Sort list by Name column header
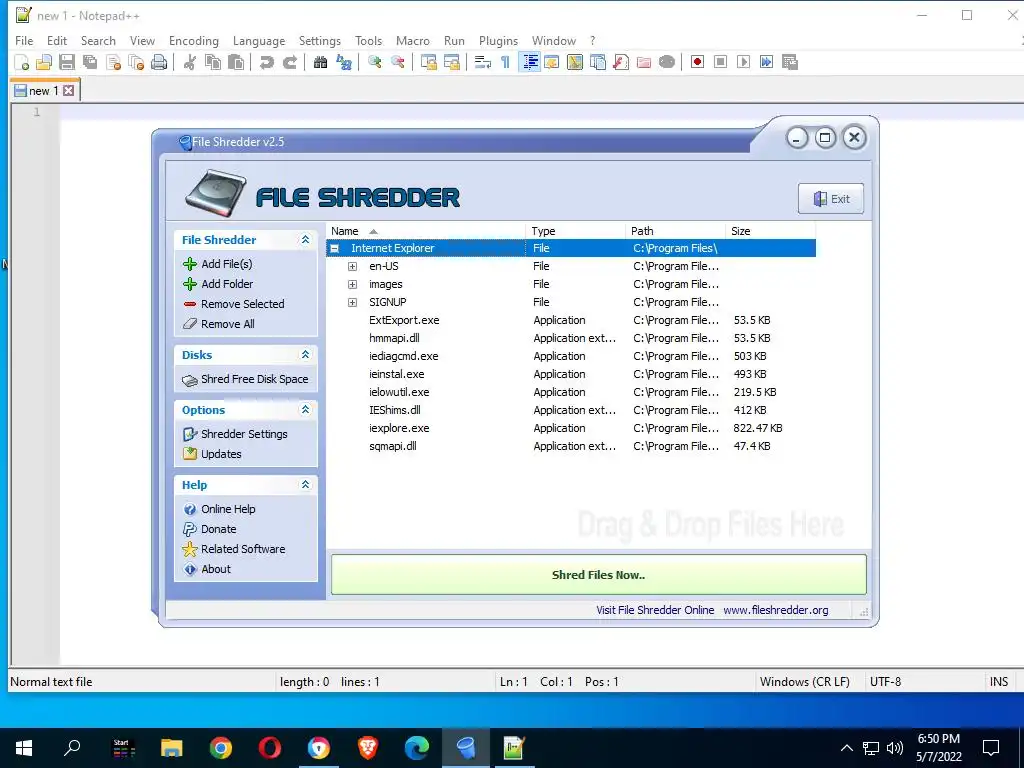Screen dimensions: 1024x768 pyautogui.click(x=426, y=231)
